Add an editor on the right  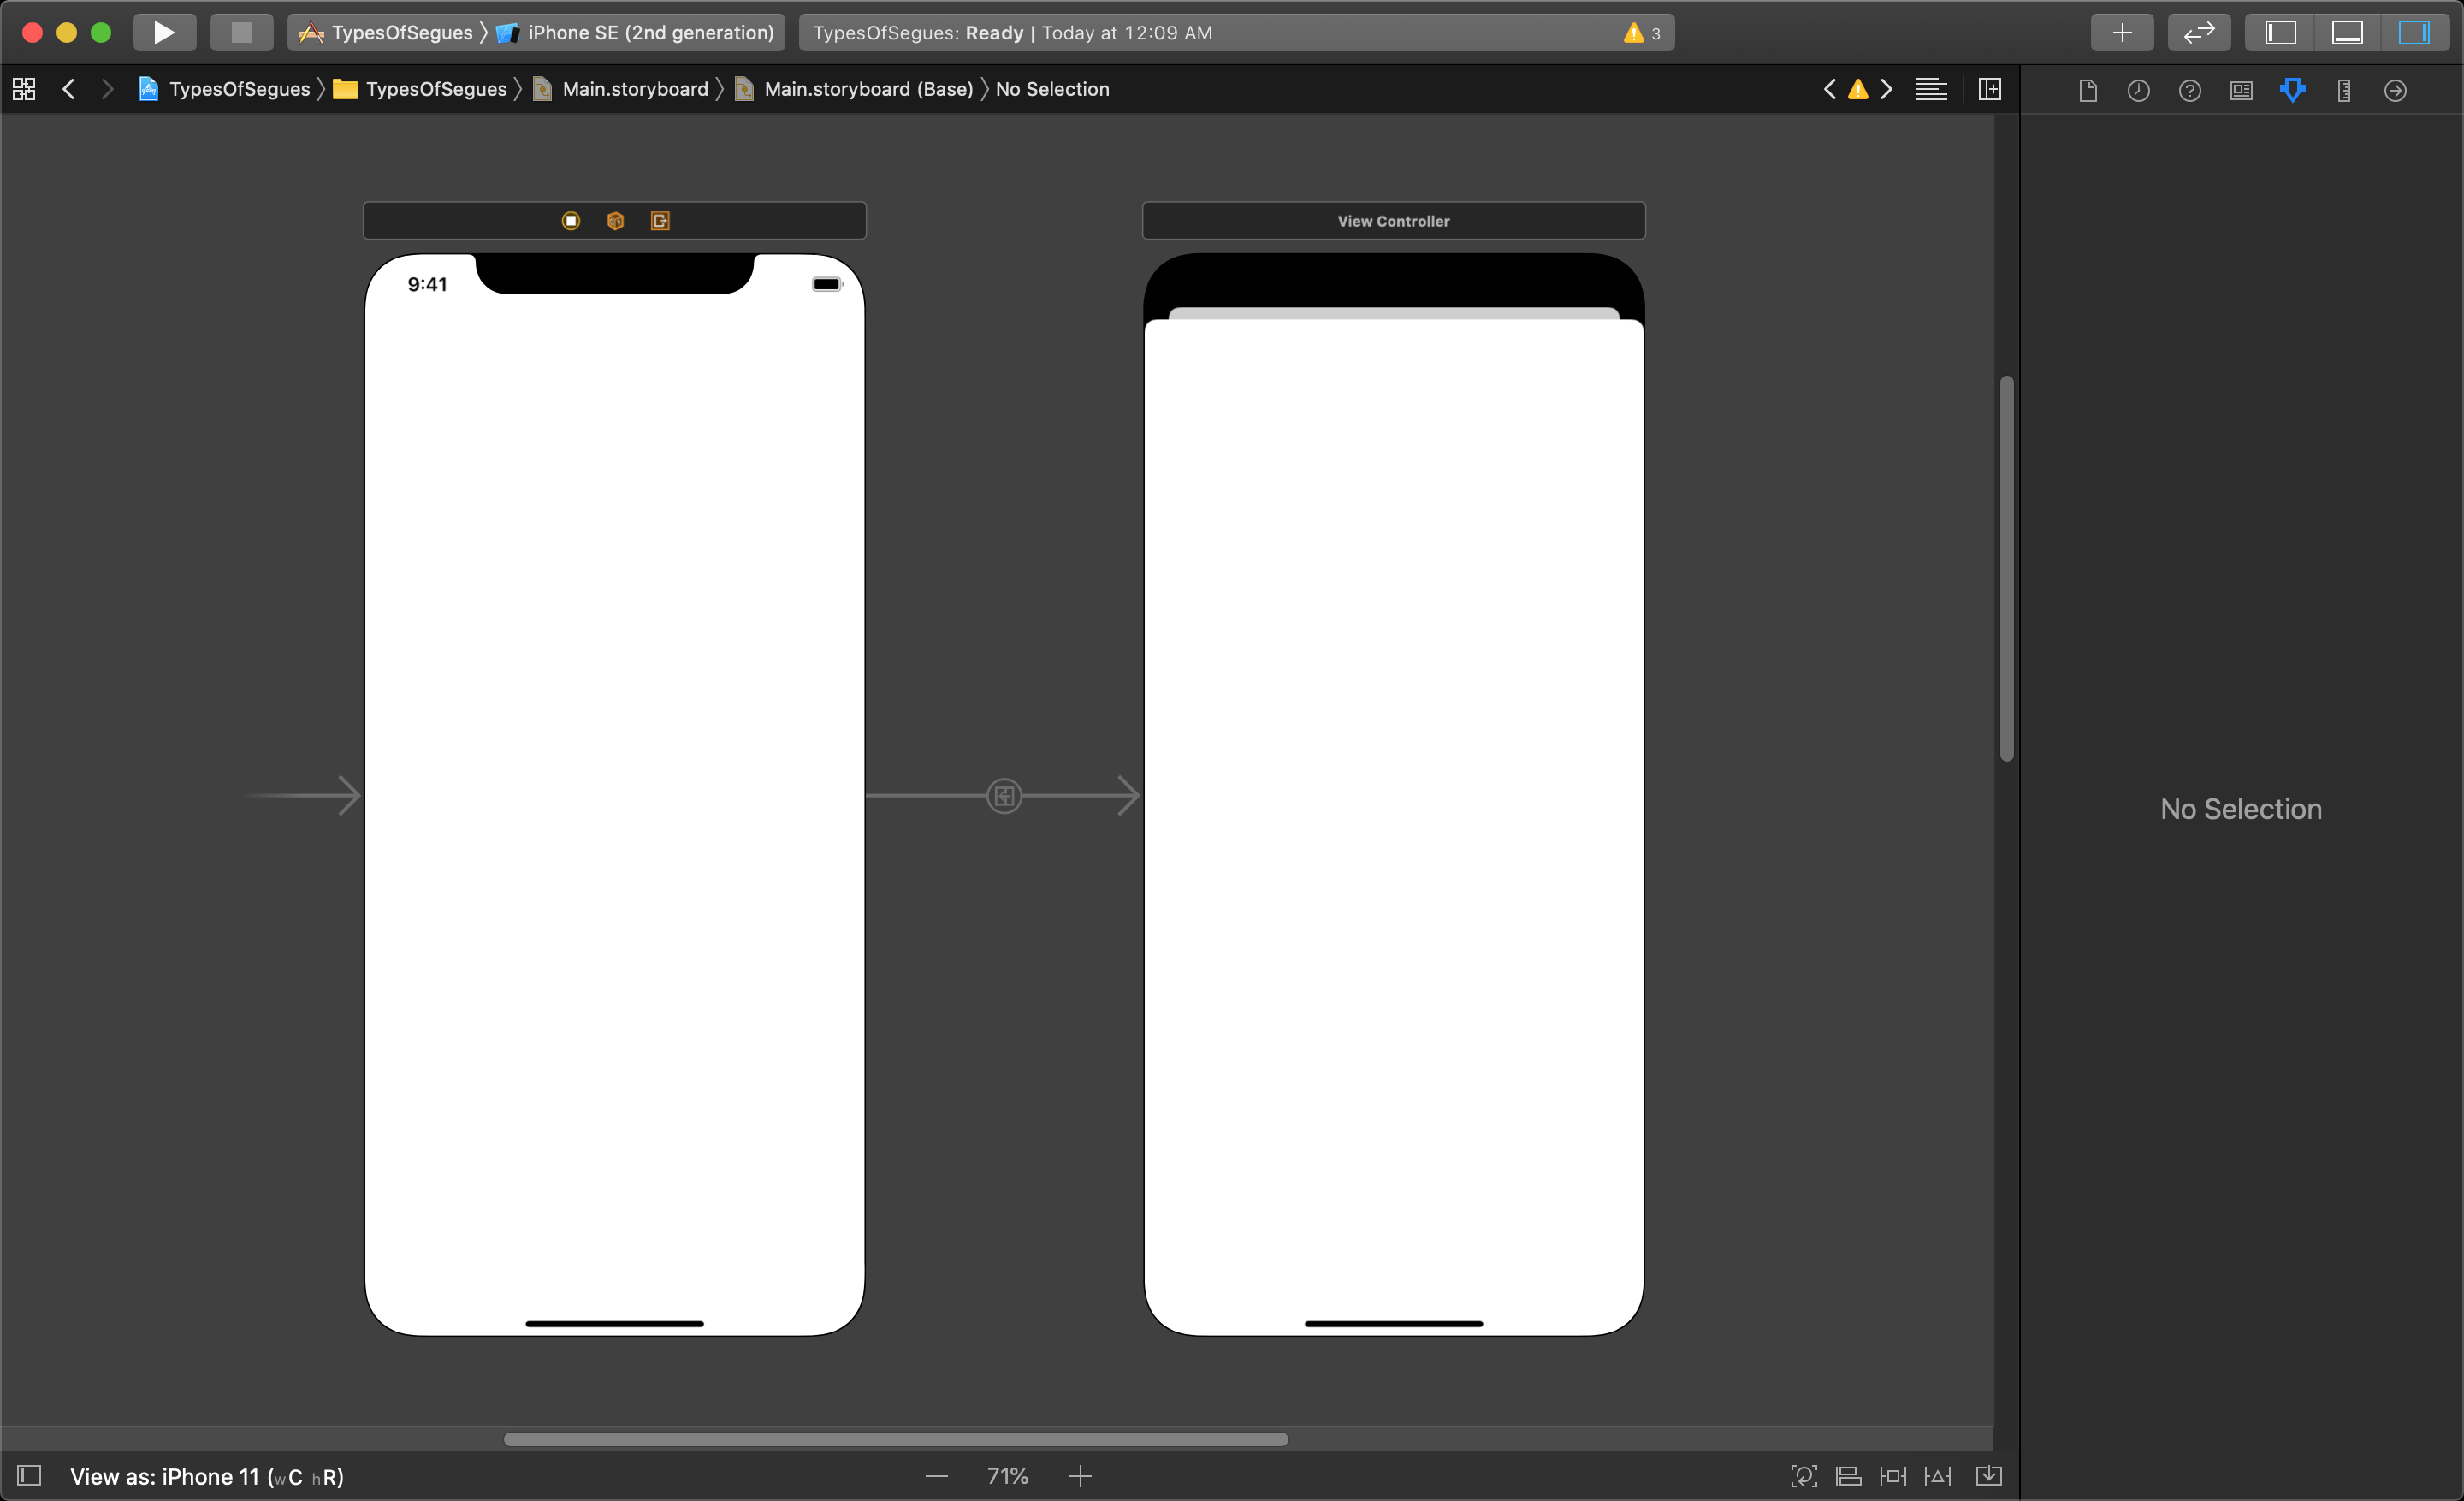coord(1989,89)
